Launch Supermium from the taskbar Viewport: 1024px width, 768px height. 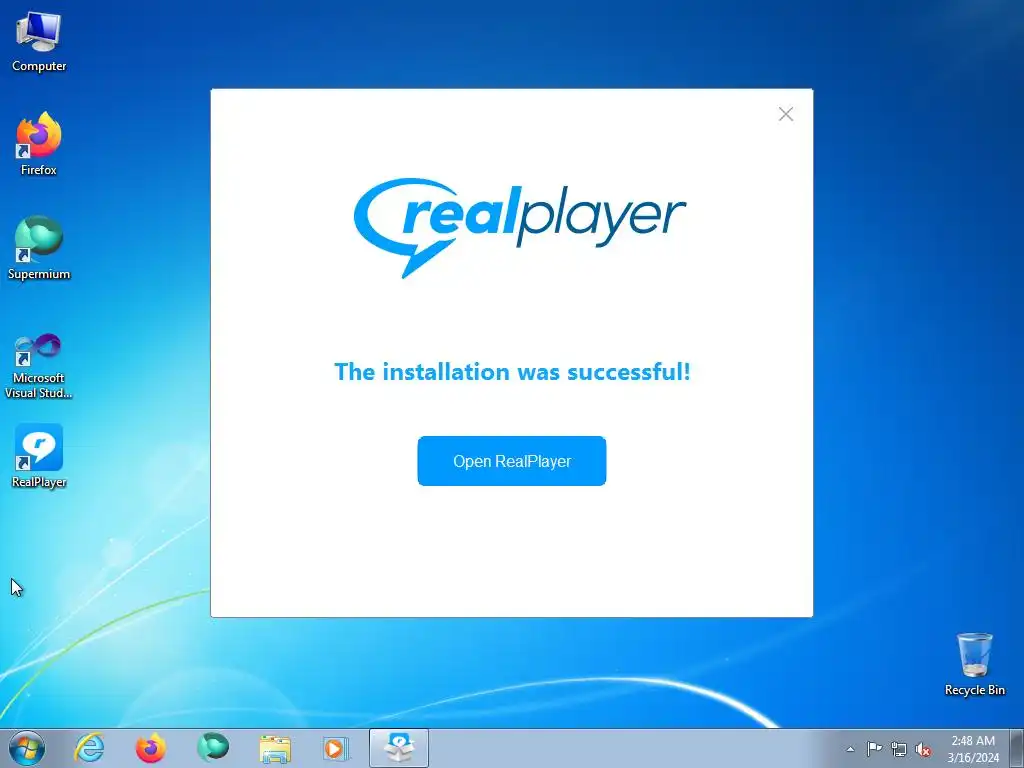pyautogui.click(x=213, y=748)
